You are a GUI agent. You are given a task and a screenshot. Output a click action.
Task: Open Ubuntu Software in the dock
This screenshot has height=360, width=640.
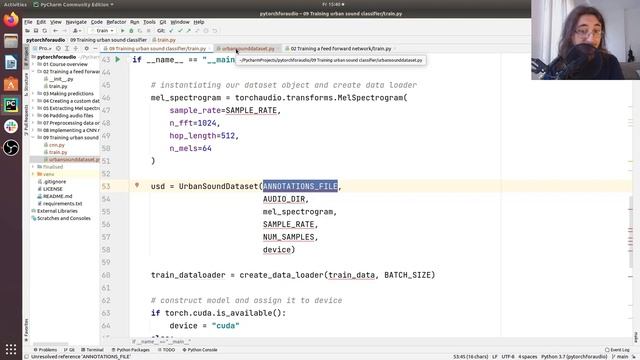tap(11, 84)
